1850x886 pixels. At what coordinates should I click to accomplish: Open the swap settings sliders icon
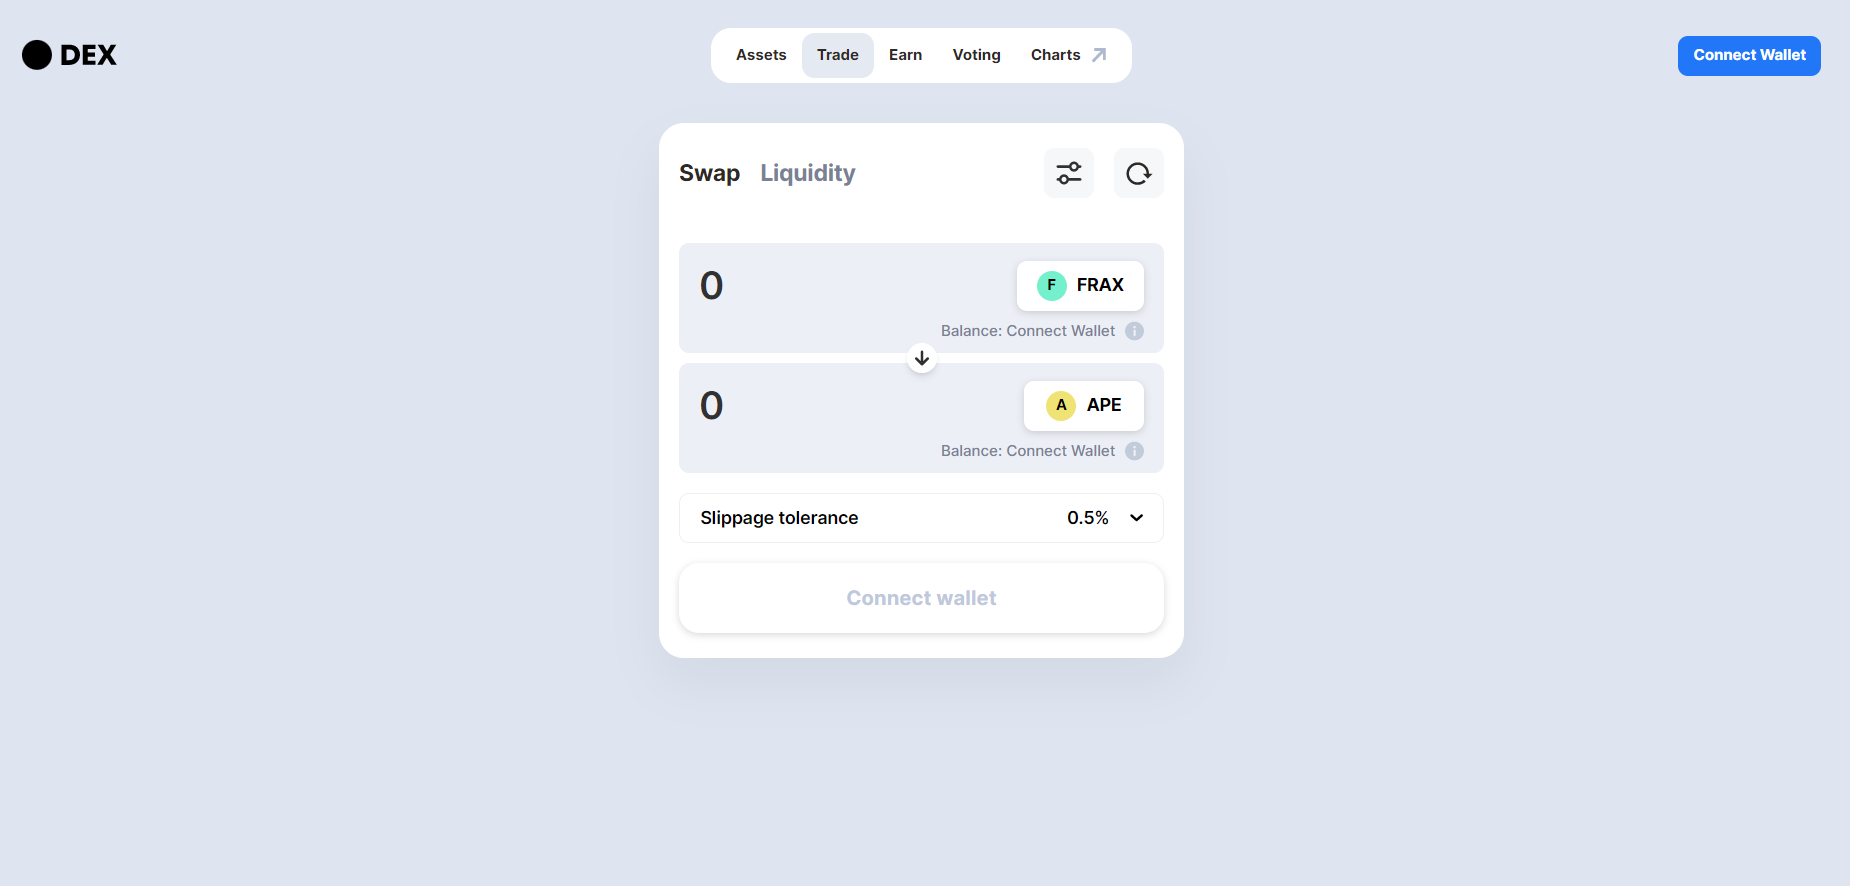(1068, 172)
